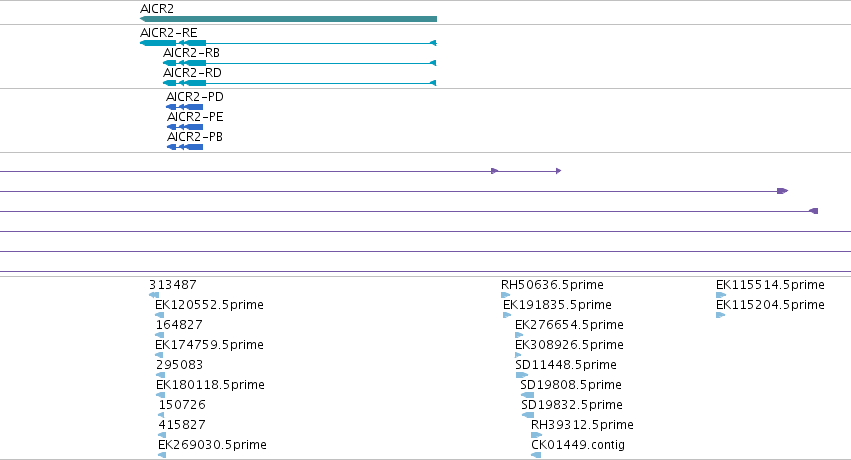
Task: Select the arrow glyph under EK174759.5prime
Action: [159, 355]
